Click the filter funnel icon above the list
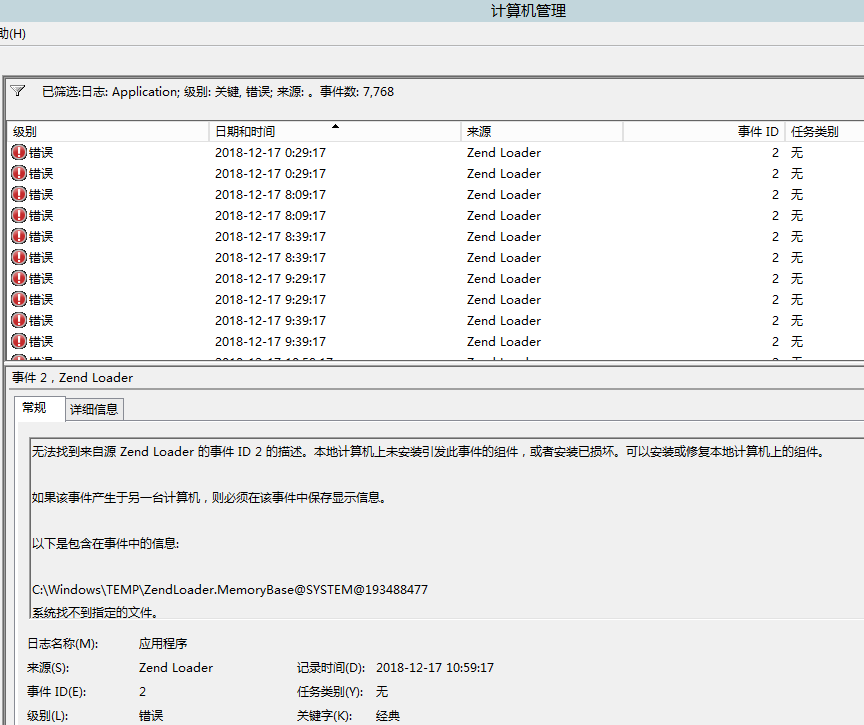The image size is (864, 725). 18,91
